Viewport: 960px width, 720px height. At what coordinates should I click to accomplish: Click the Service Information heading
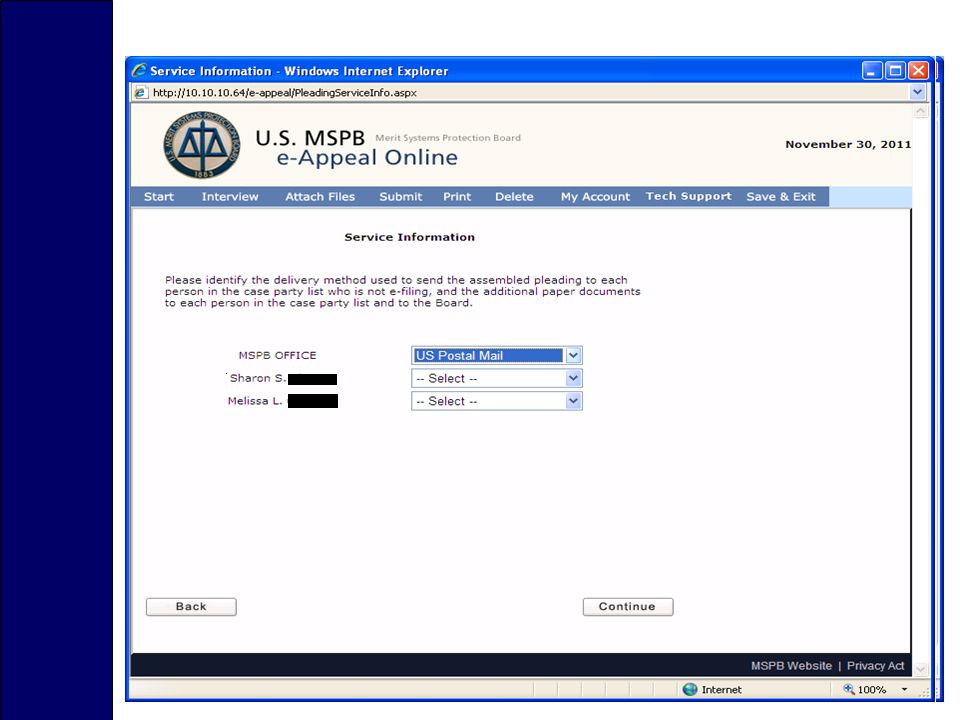click(410, 237)
